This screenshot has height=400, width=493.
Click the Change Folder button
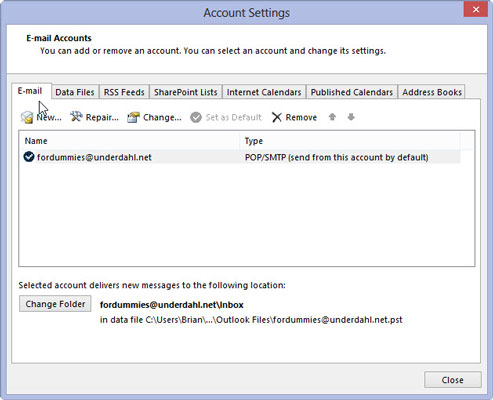pyautogui.click(x=55, y=304)
